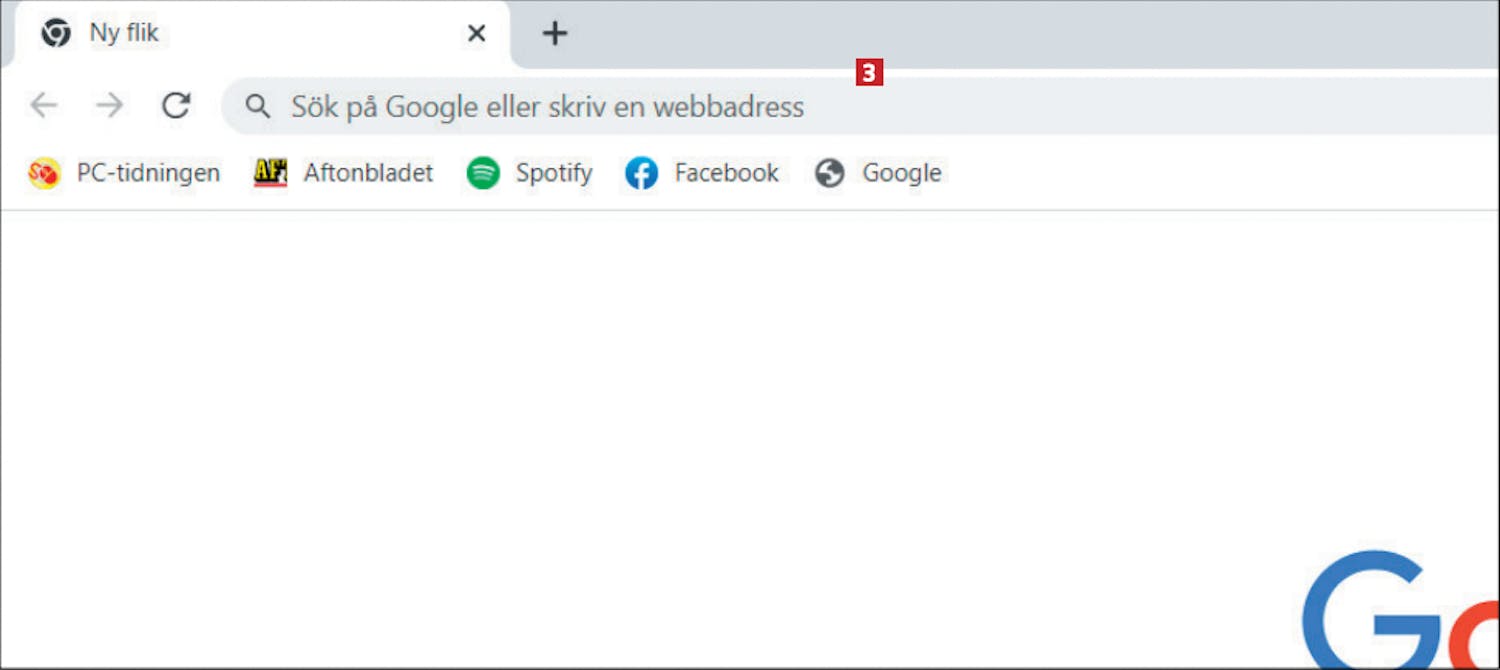
Task: Click the Chrome favicon on the Ny flik tab
Action: pyautogui.click(x=56, y=33)
